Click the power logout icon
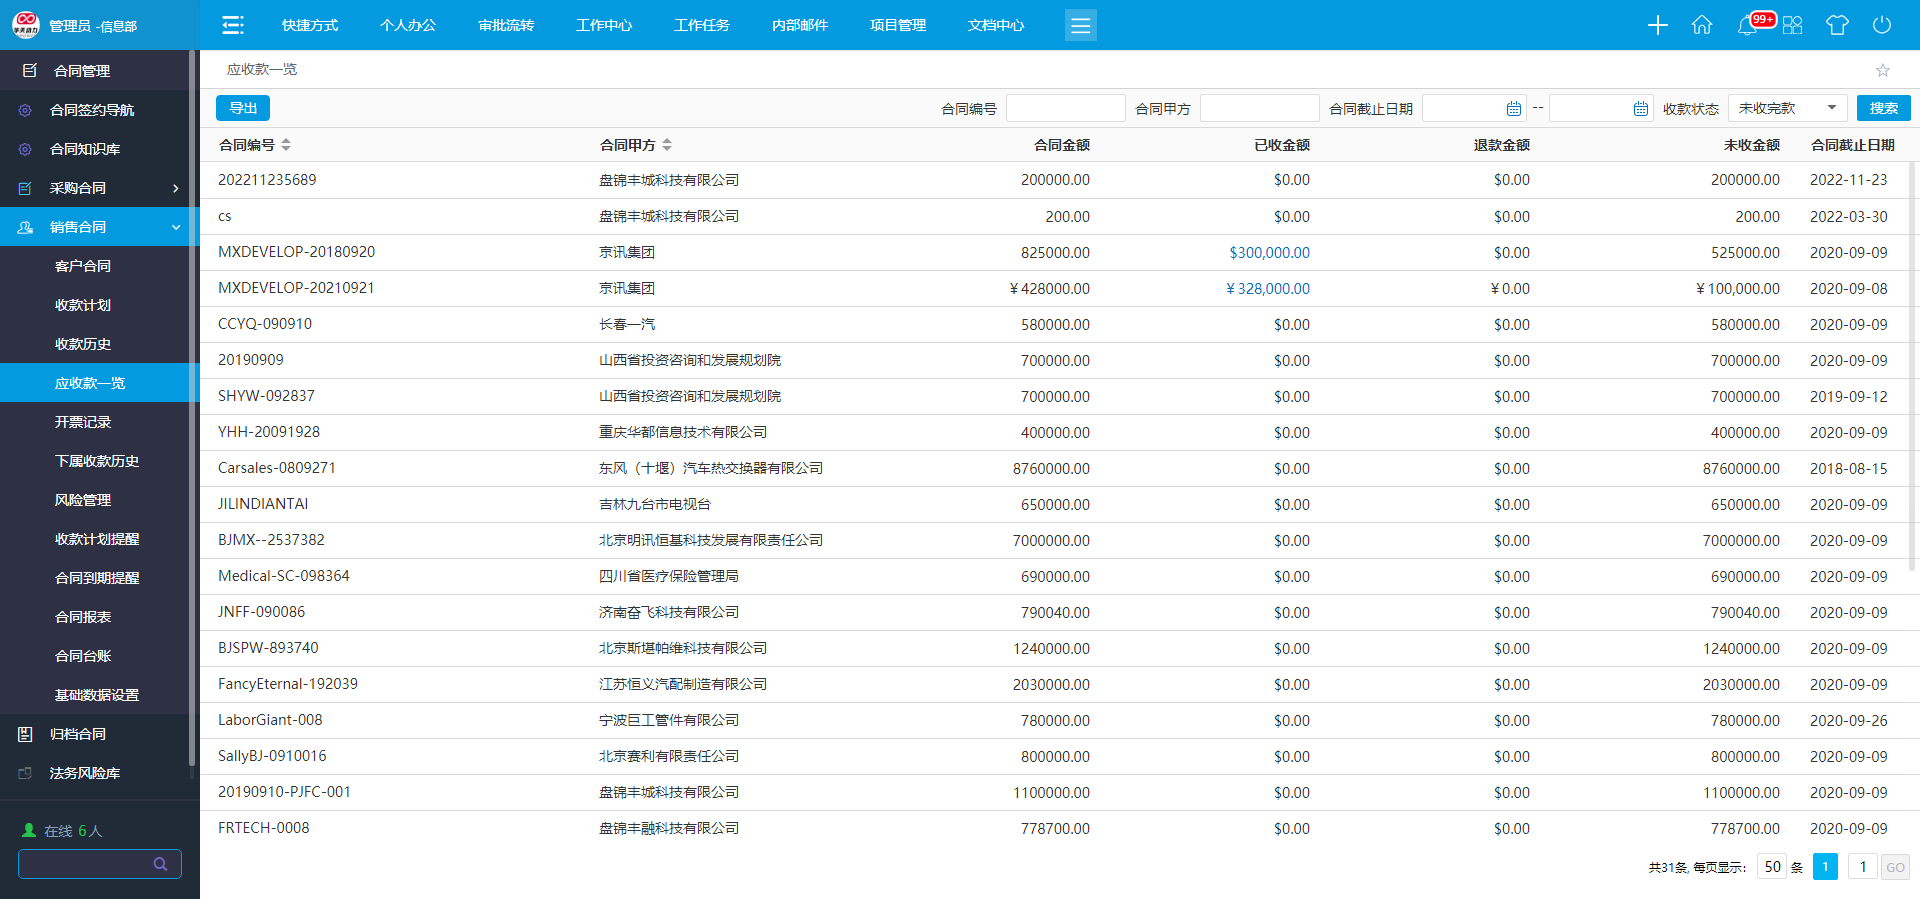1920x899 pixels. (1882, 25)
